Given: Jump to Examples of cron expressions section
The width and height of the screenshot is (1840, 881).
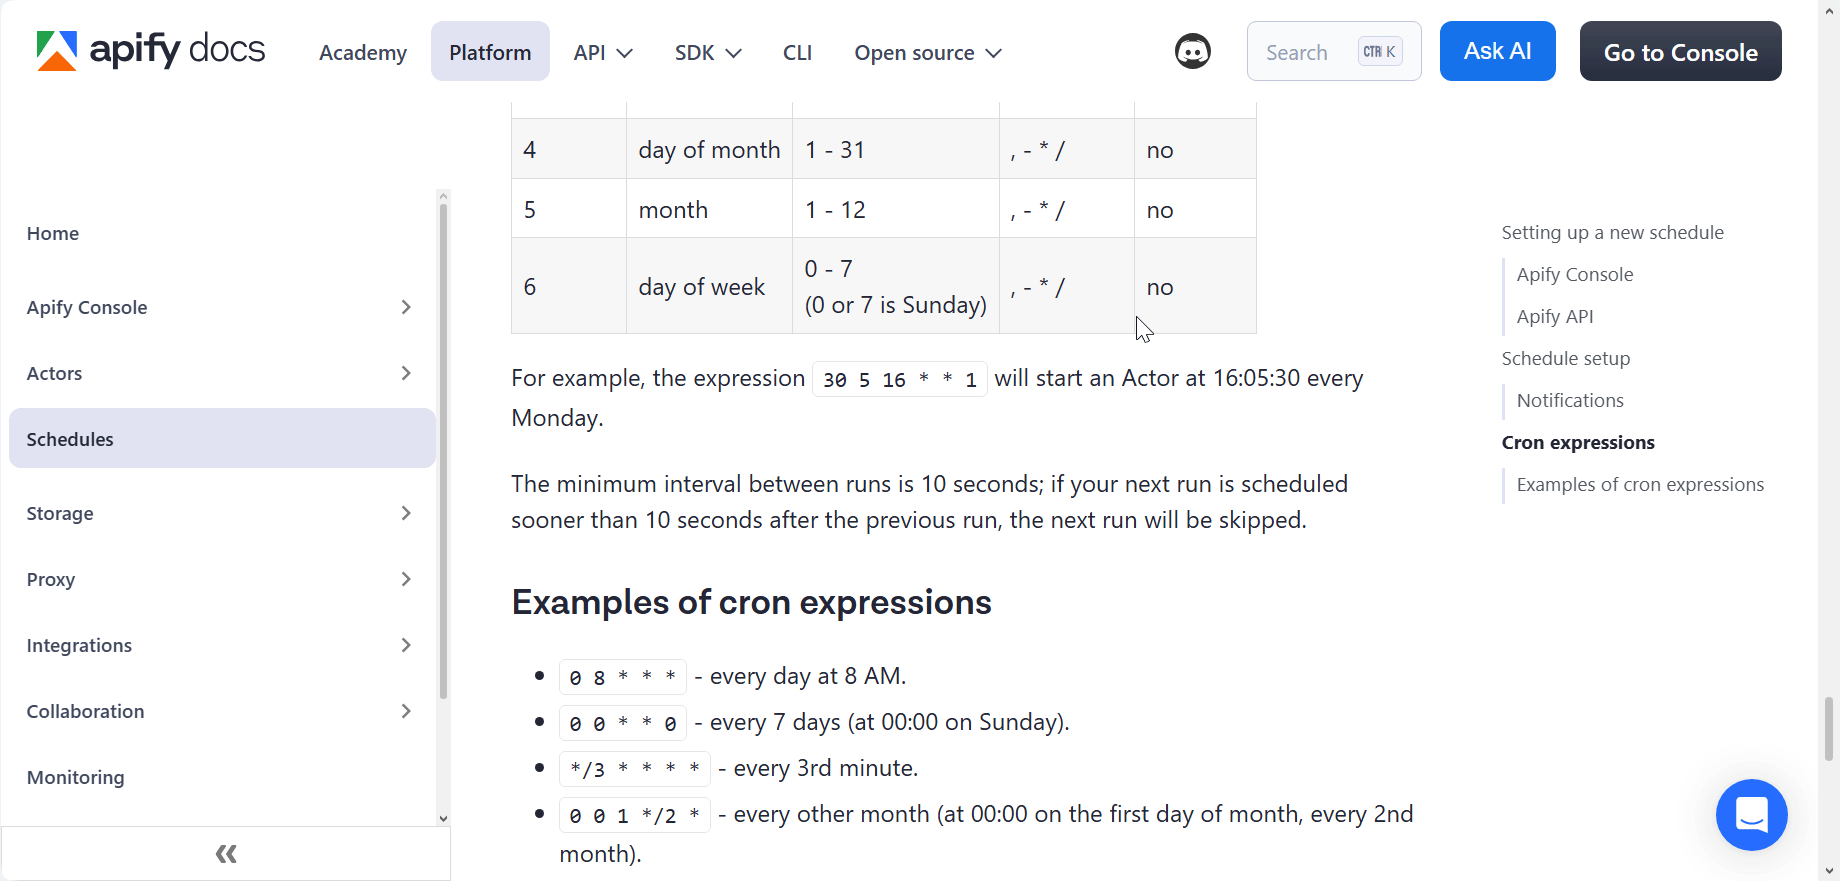Looking at the screenshot, I should [1640, 484].
